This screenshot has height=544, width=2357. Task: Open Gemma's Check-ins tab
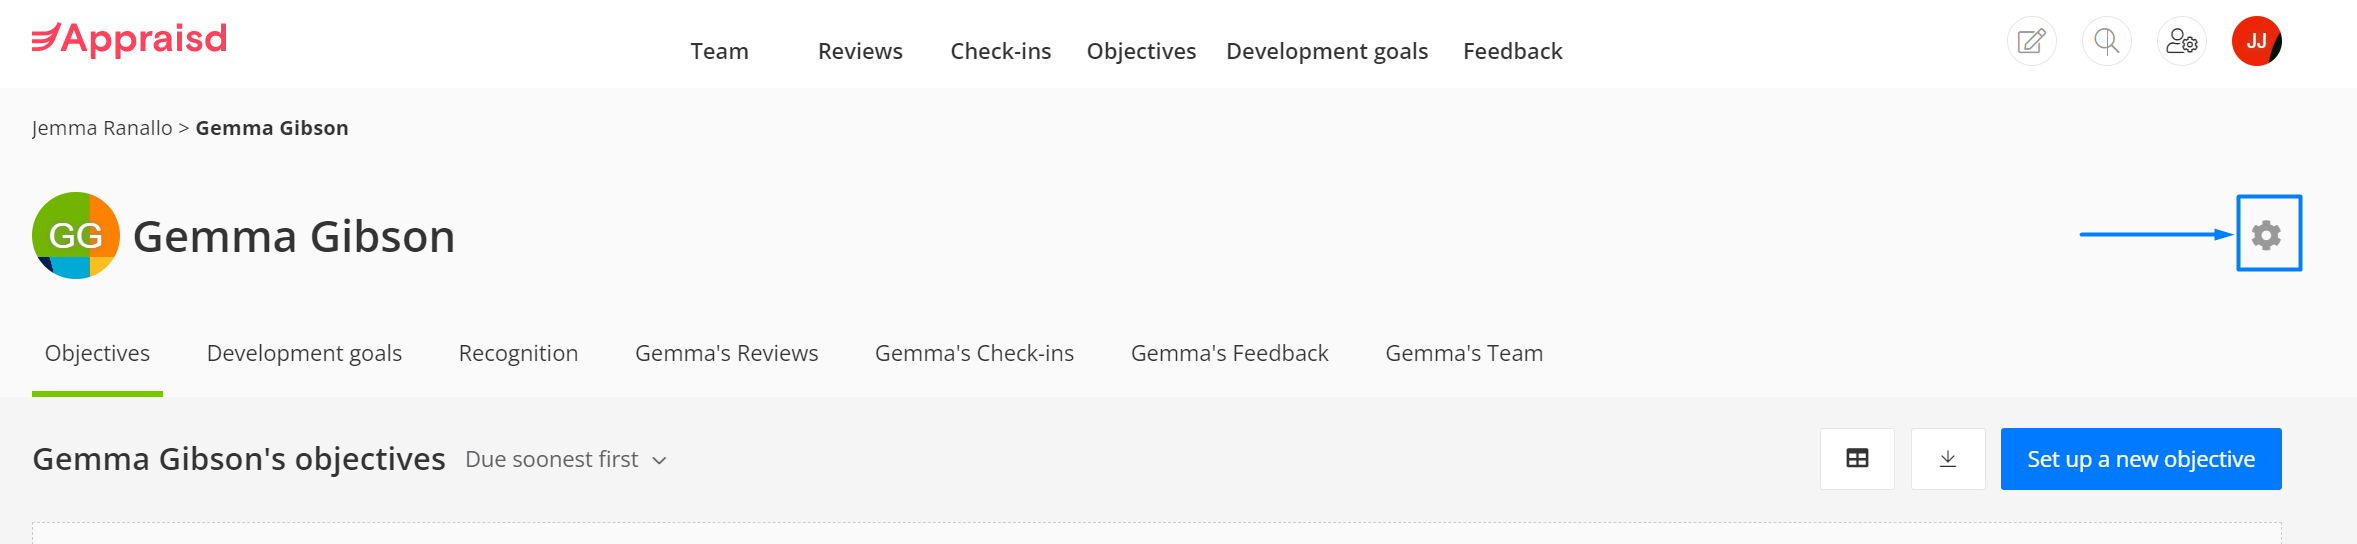[974, 353]
